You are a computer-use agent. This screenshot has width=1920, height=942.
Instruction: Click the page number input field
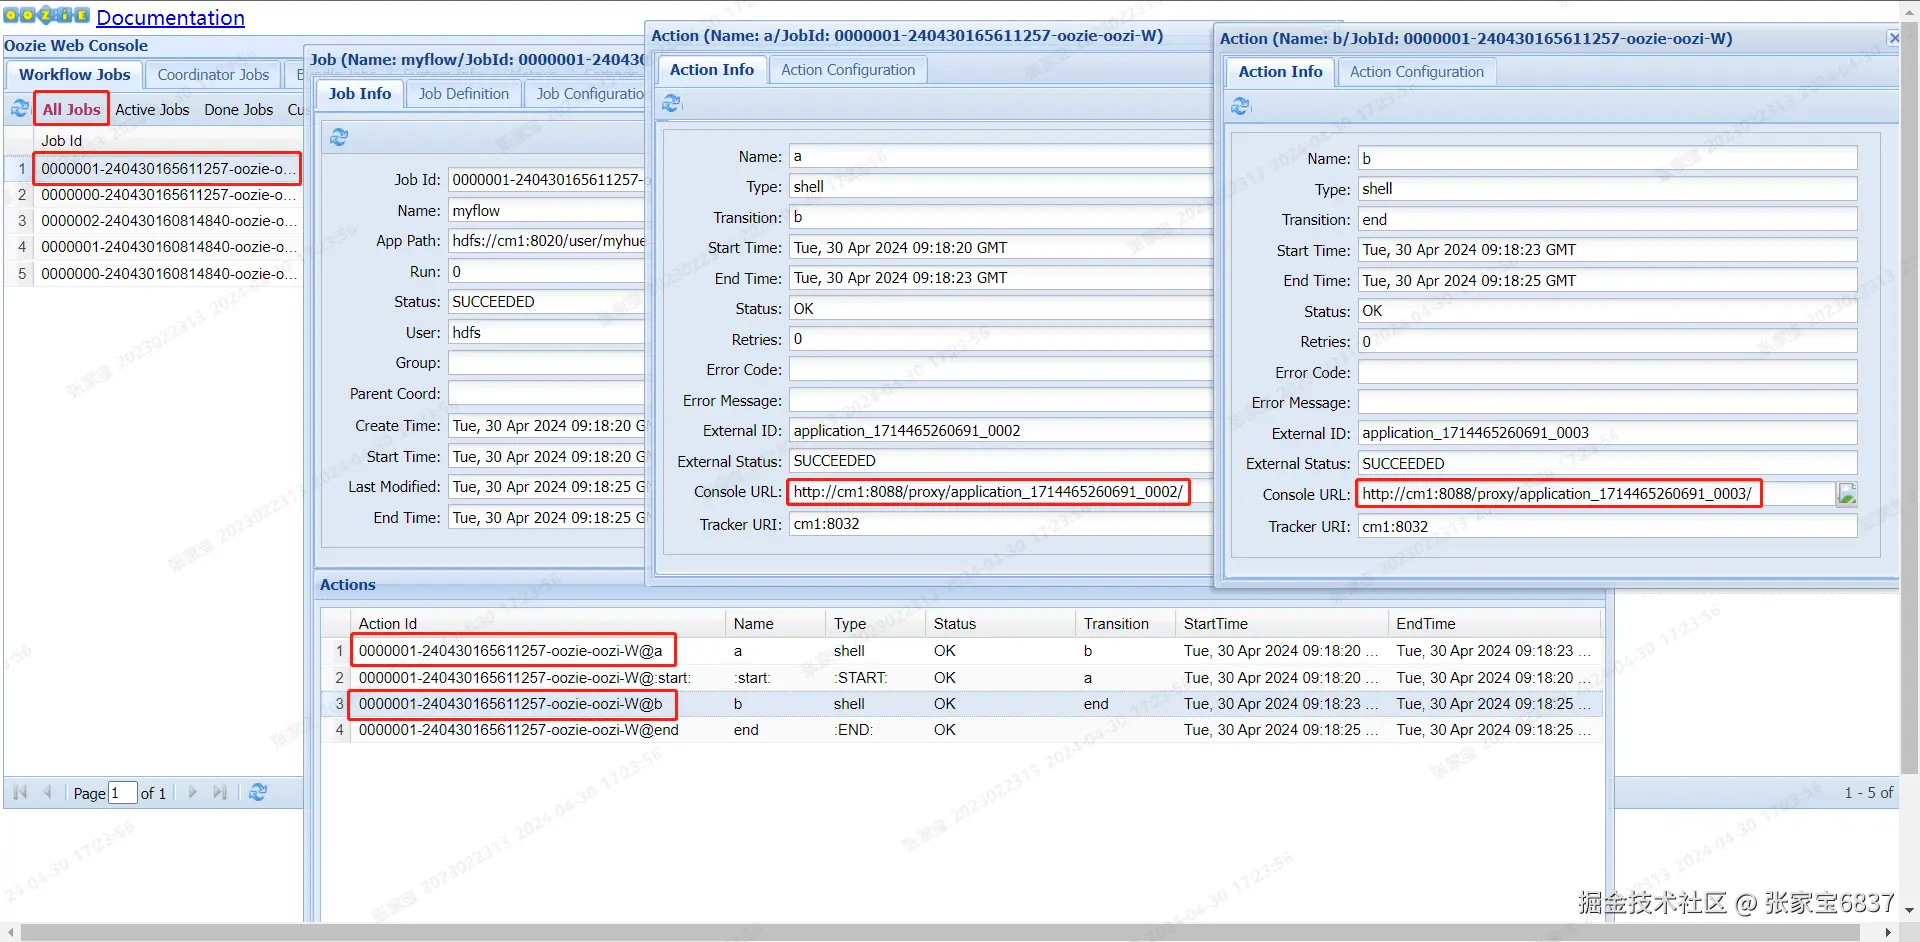point(122,793)
